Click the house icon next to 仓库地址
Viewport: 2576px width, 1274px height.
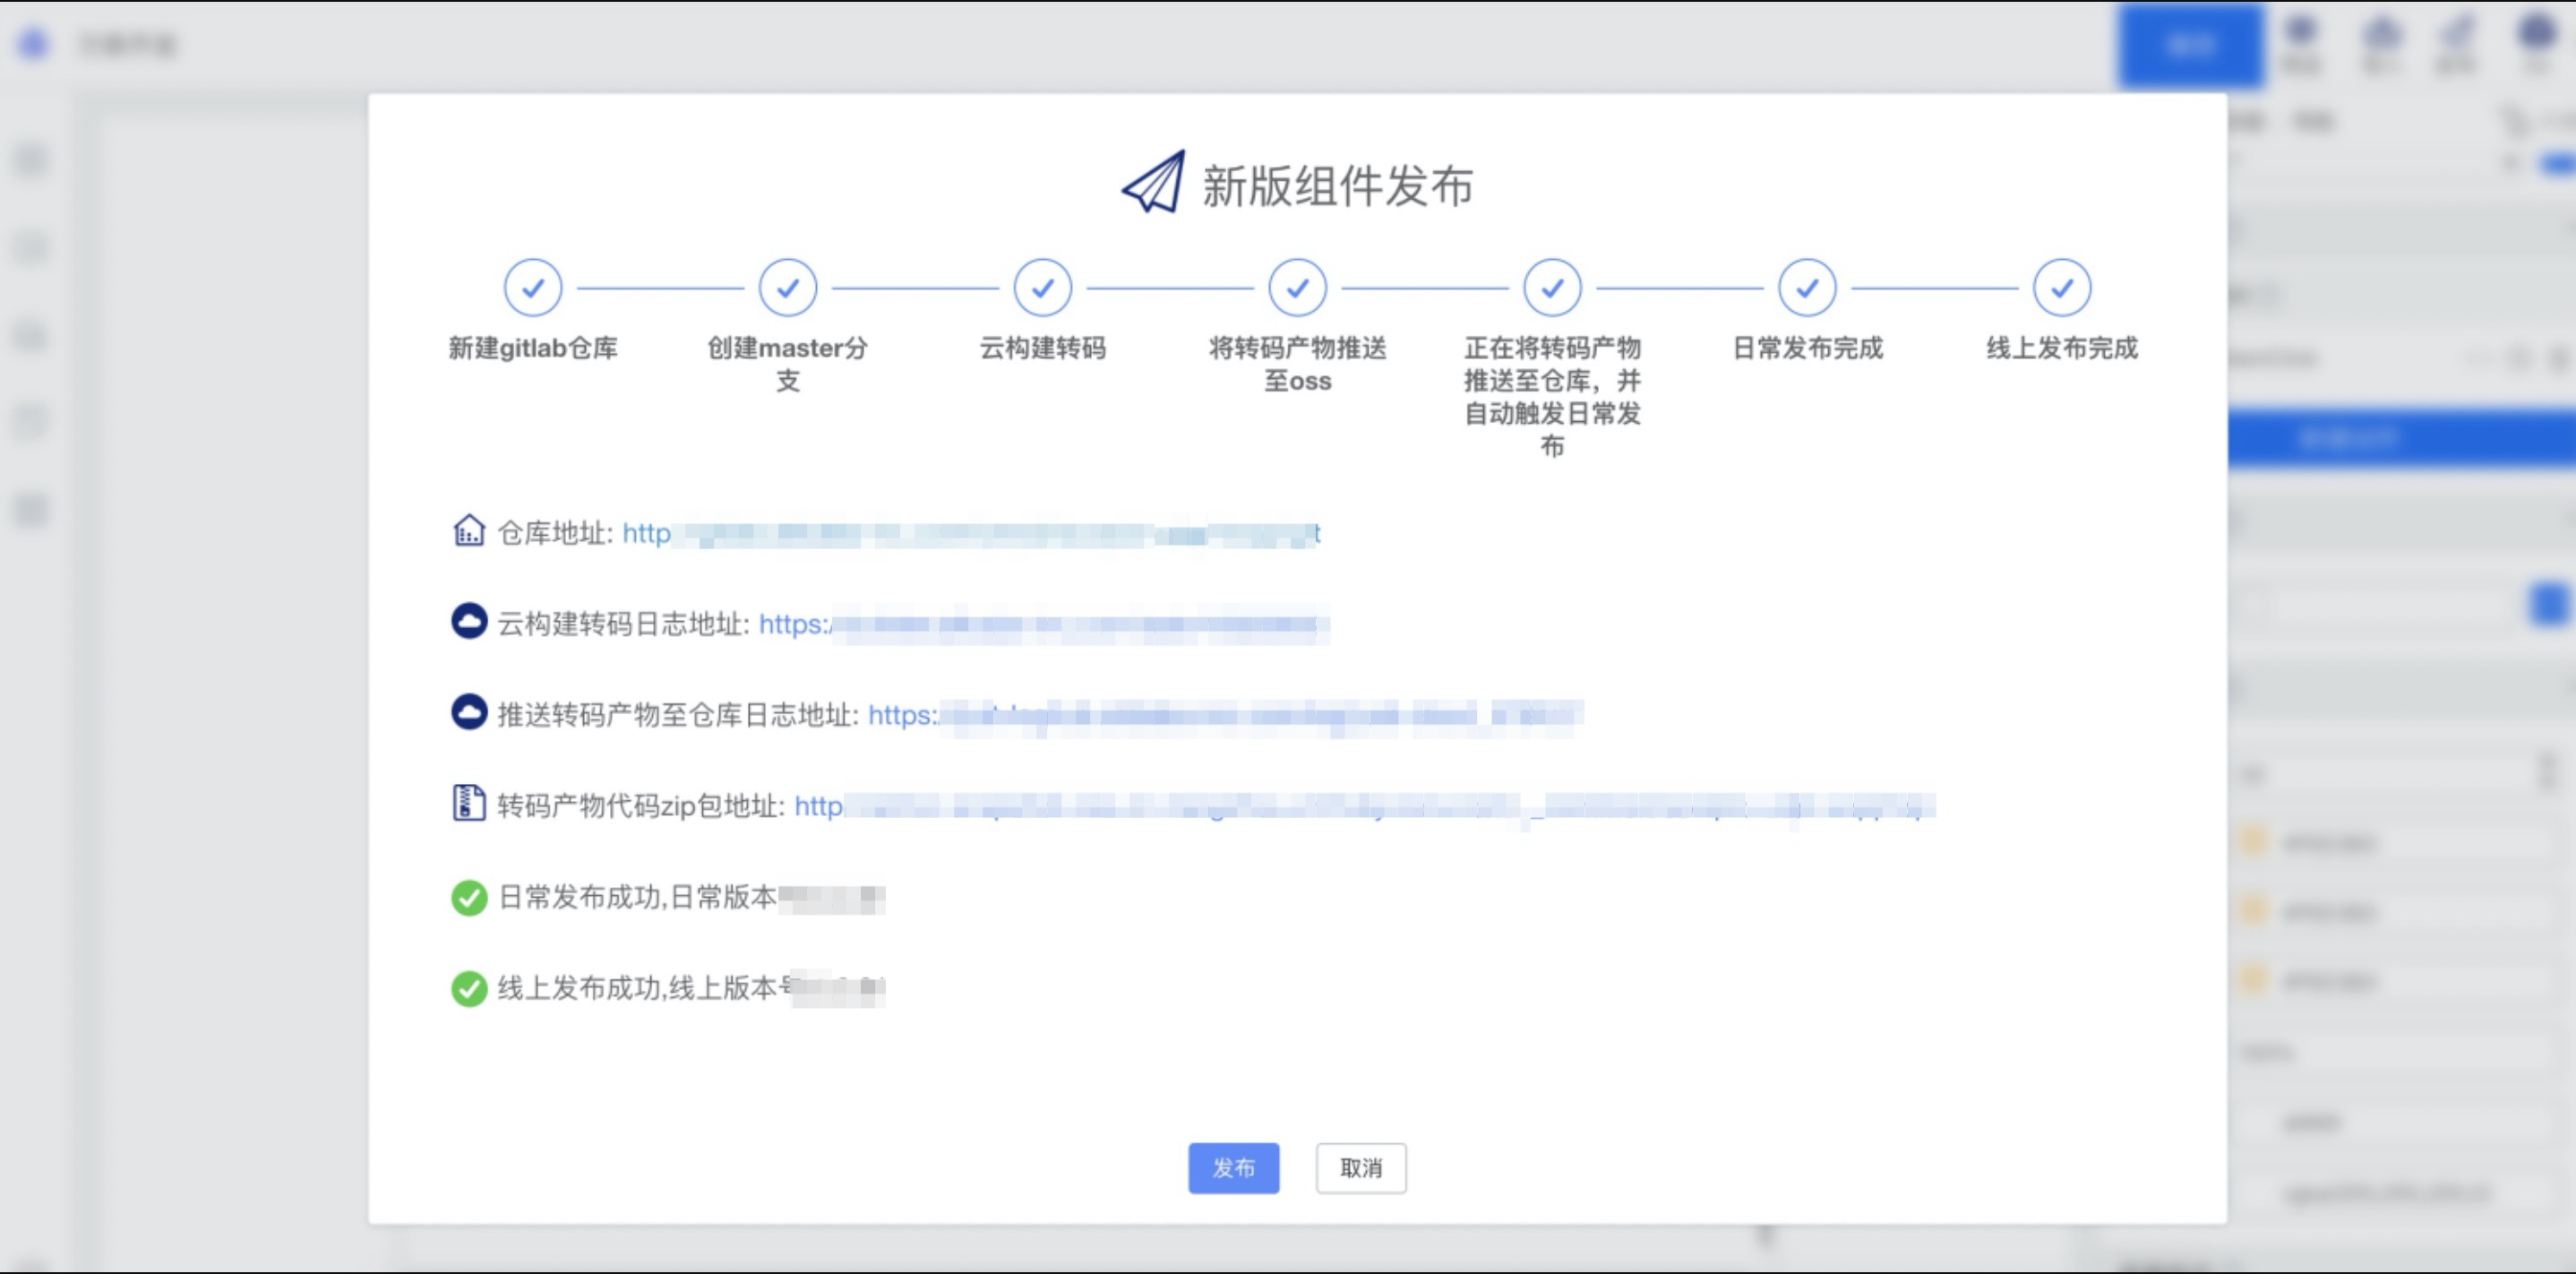[x=469, y=531]
